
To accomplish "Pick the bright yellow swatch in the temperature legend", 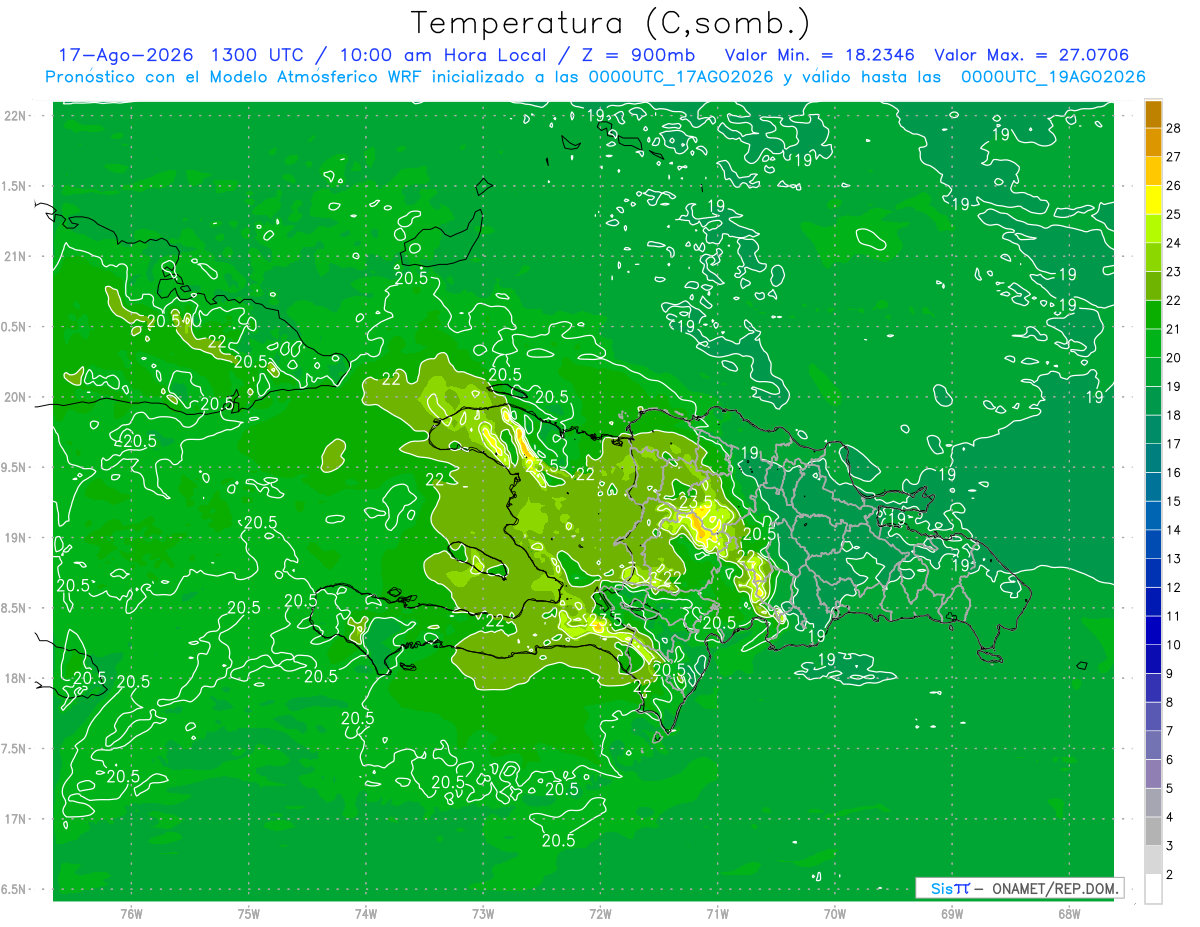I will coord(1153,200).
